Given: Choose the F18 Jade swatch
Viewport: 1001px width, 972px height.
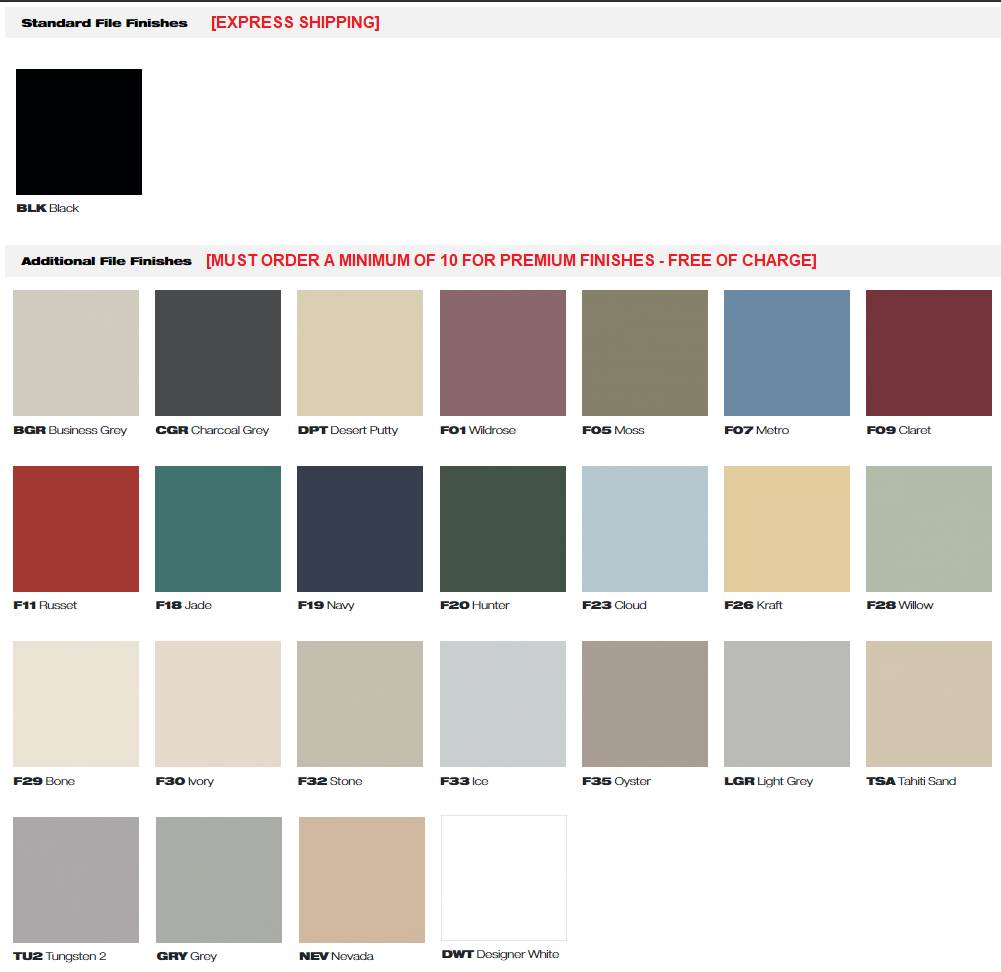Looking at the screenshot, I should point(218,529).
